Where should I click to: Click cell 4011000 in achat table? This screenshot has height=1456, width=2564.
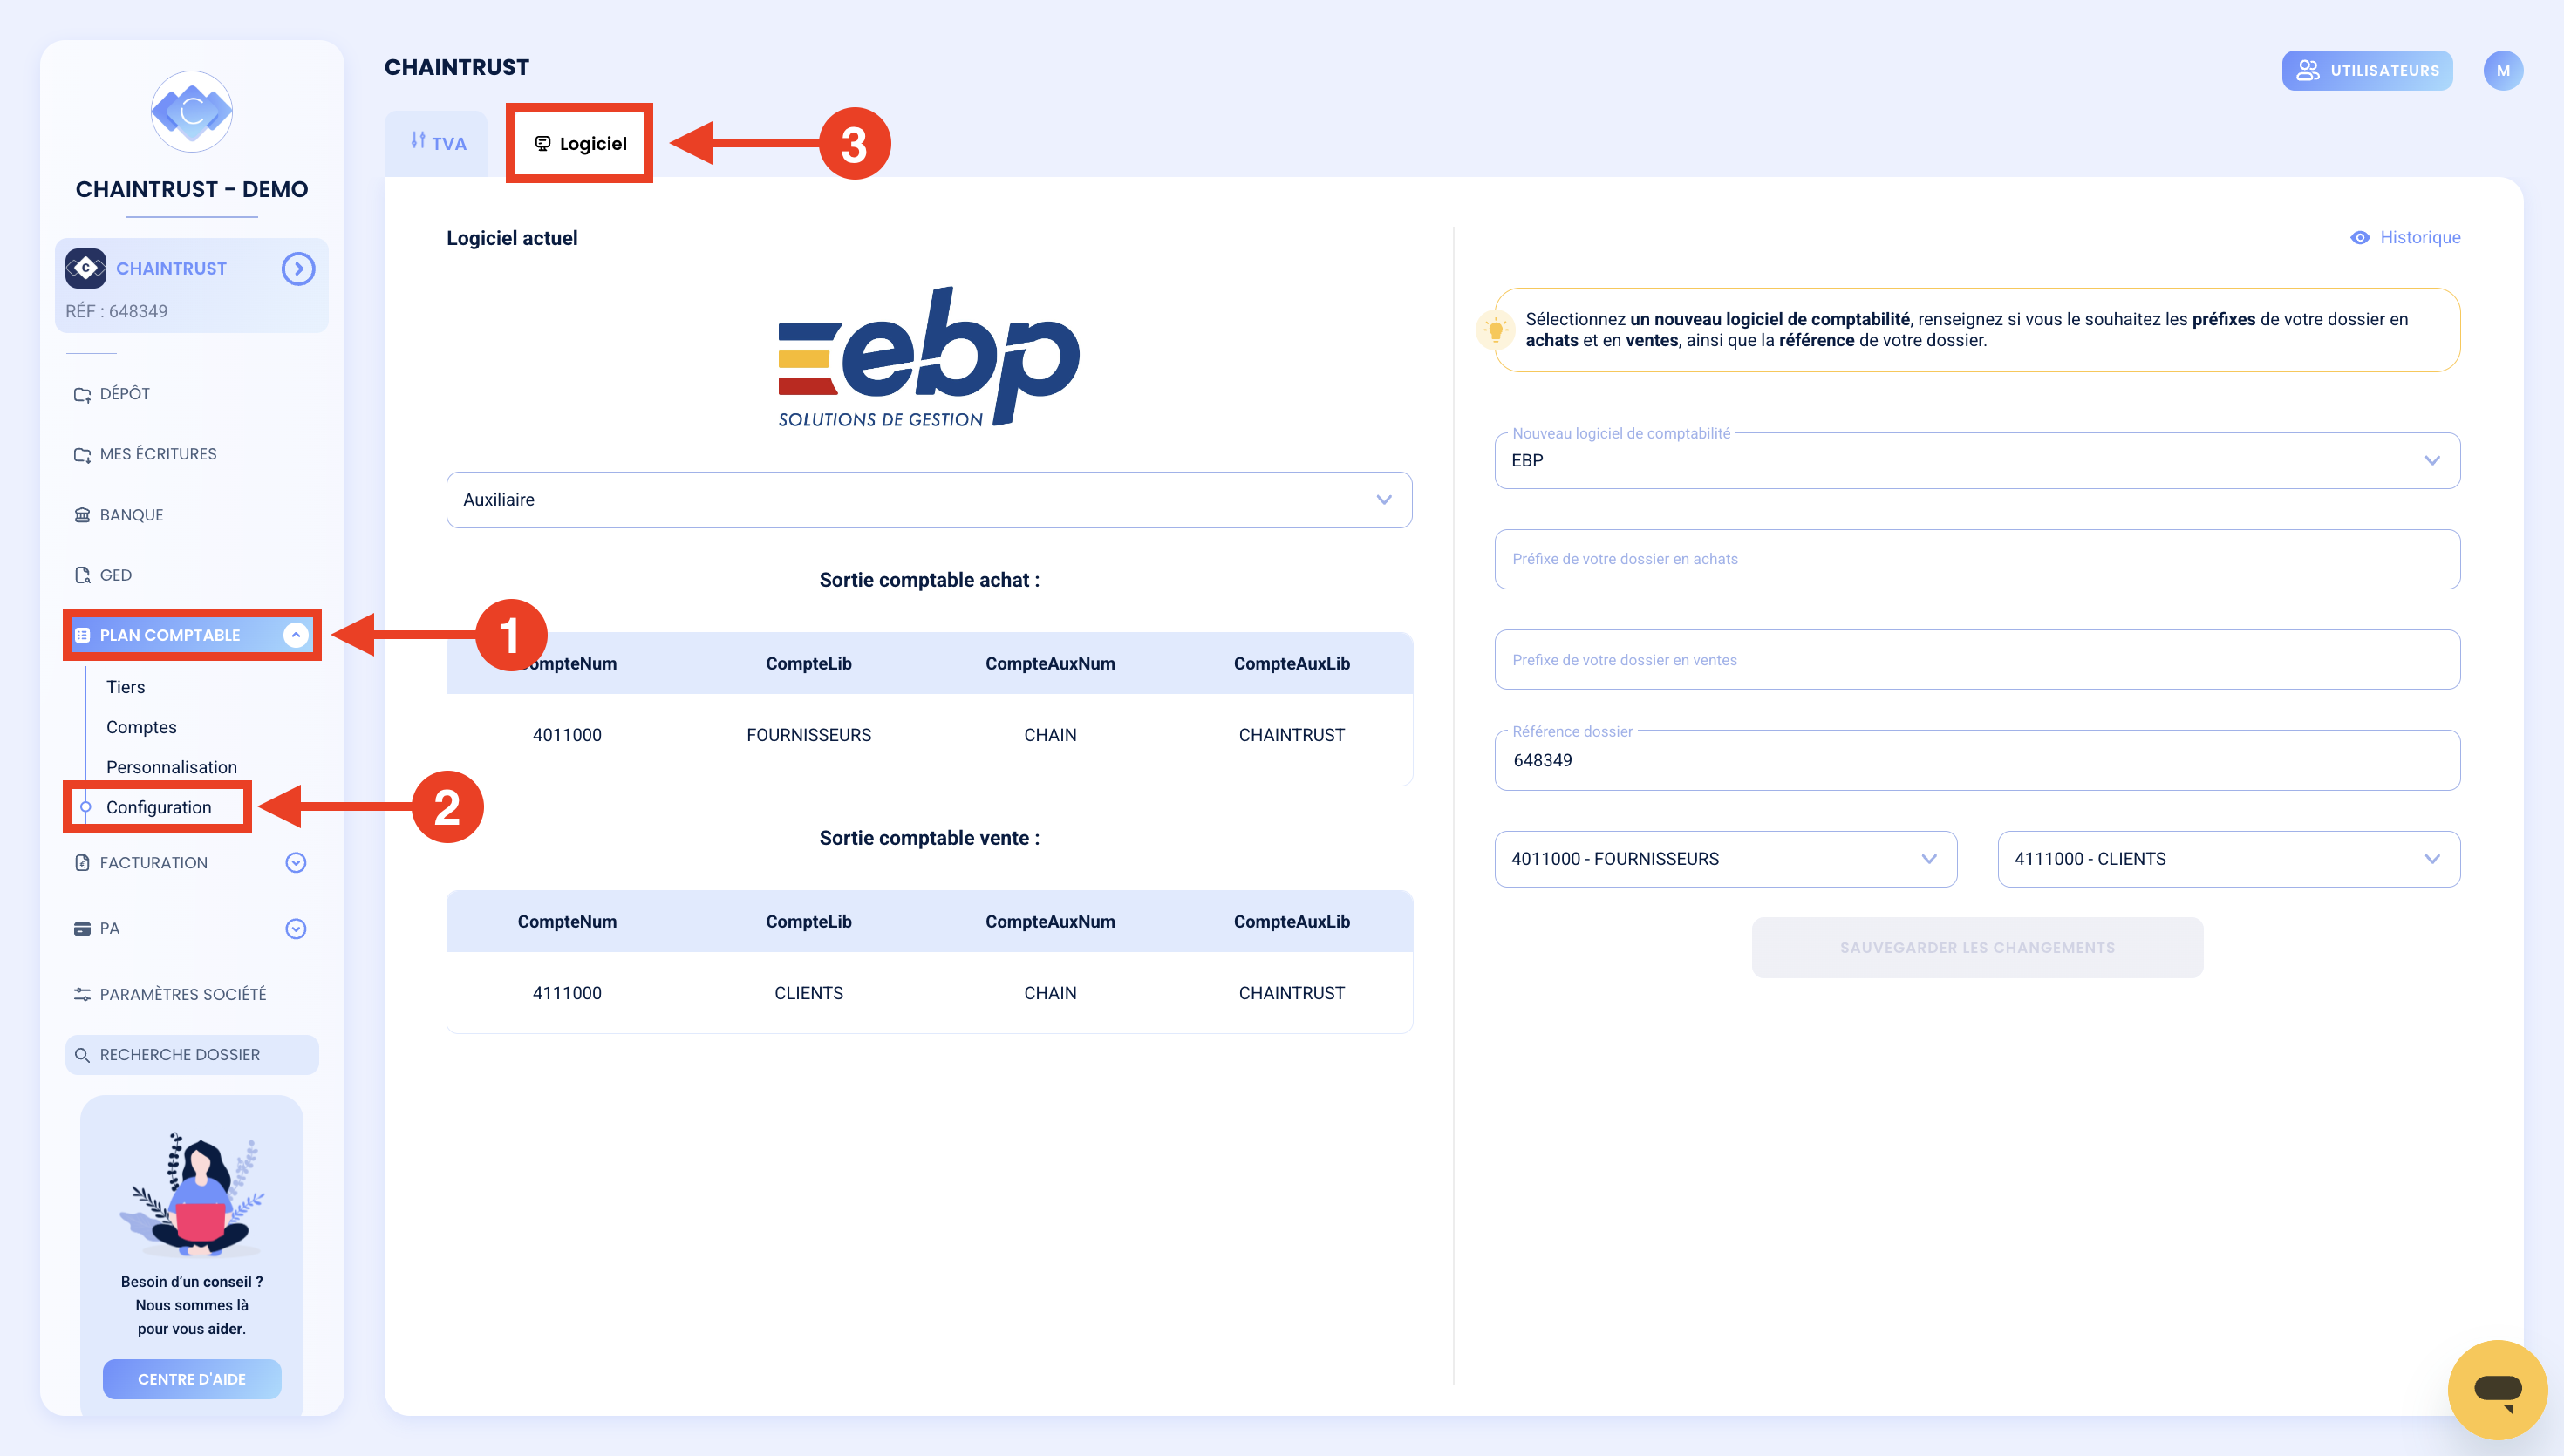[x=567, y=735]
